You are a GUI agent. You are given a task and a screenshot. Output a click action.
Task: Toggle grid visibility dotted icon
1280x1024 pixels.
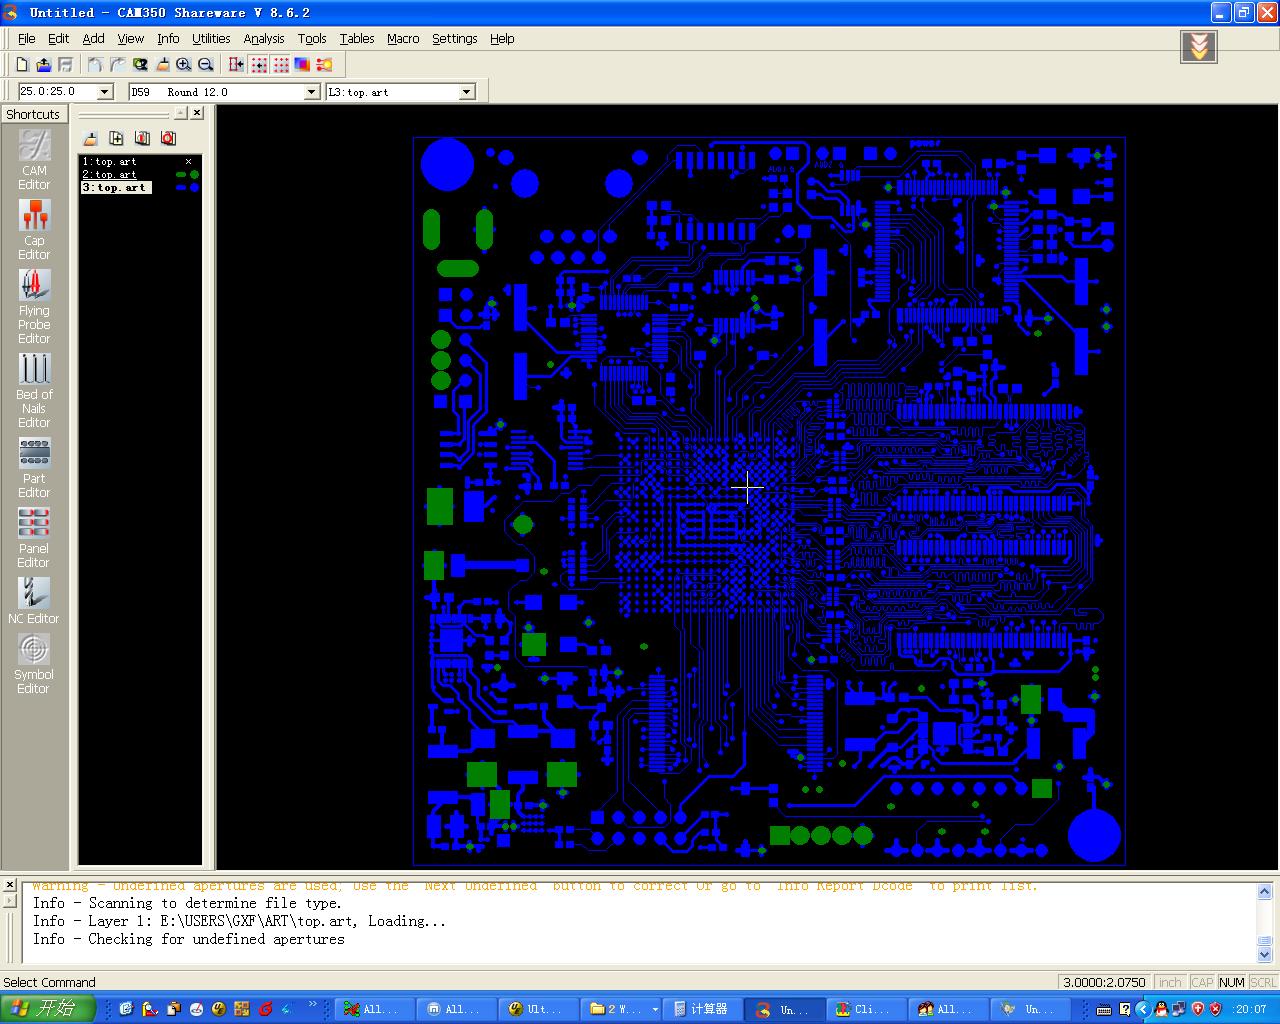click(281, 64)
